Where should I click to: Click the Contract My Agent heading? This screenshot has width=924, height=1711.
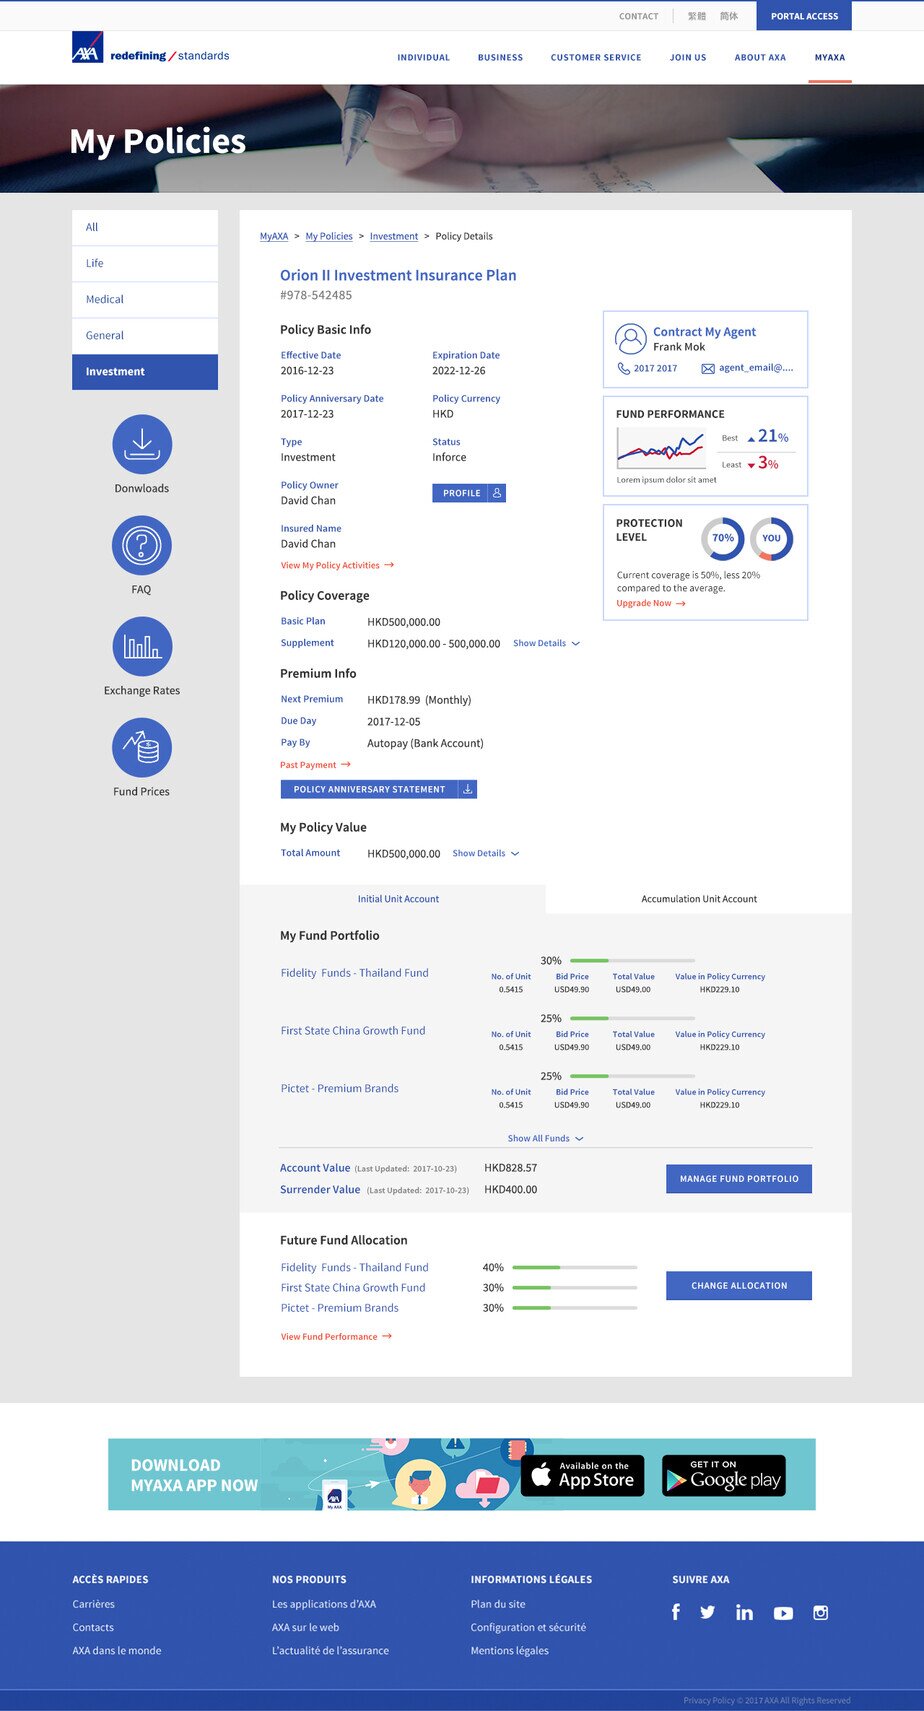tap(704, 332)
